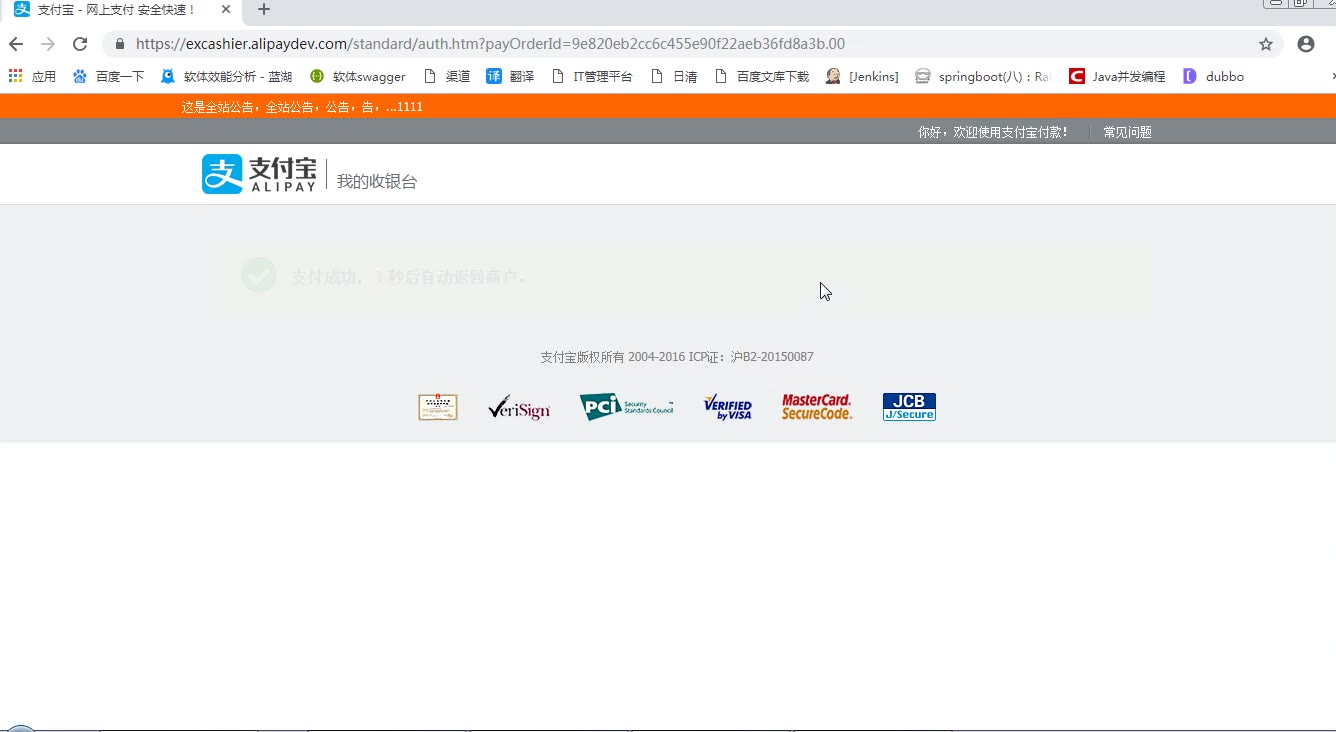1336x732 pixels.
Task: Open the 百度文库下载 bookmark
Action: [761, 76]
